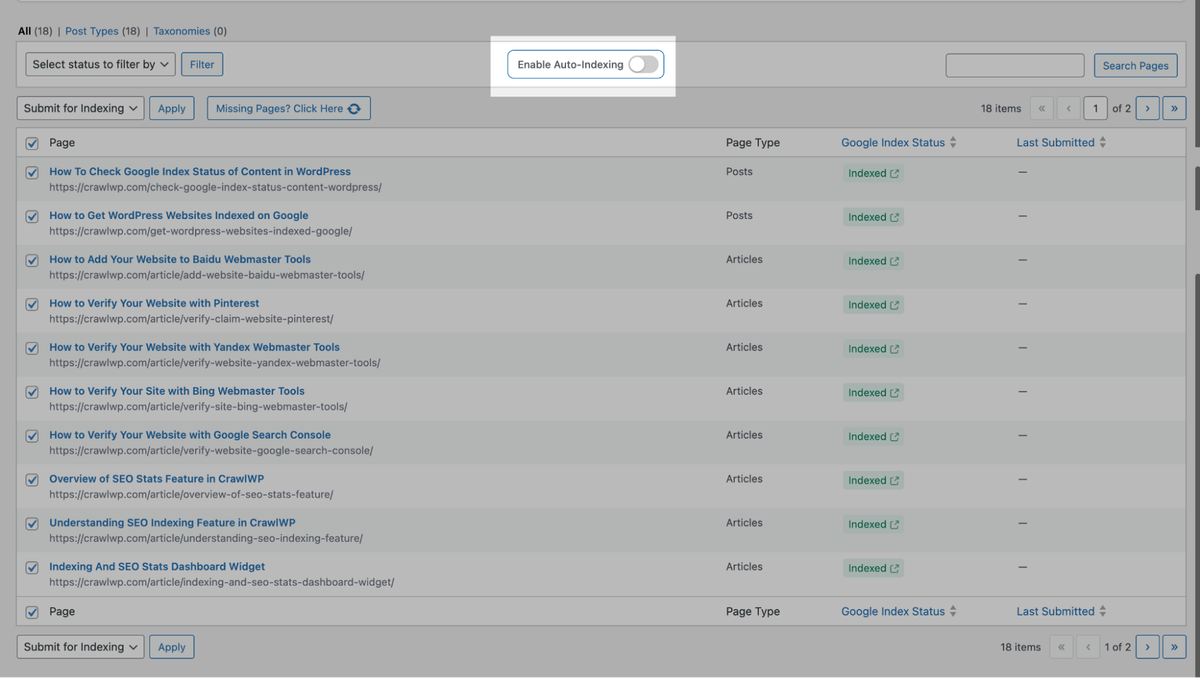
Task: Switch to the Taxonomies tab
Action: pyautogui.click(x=181, y=31)
